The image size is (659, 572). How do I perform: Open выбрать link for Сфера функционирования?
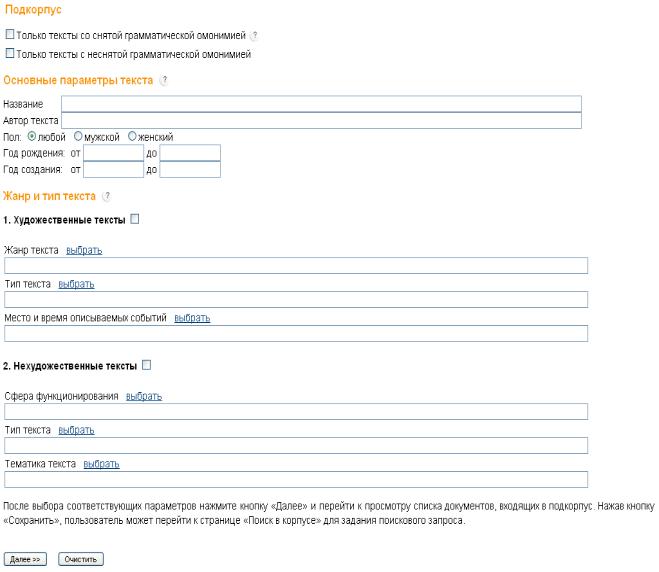pyautogui.click(x=144, y=396)
